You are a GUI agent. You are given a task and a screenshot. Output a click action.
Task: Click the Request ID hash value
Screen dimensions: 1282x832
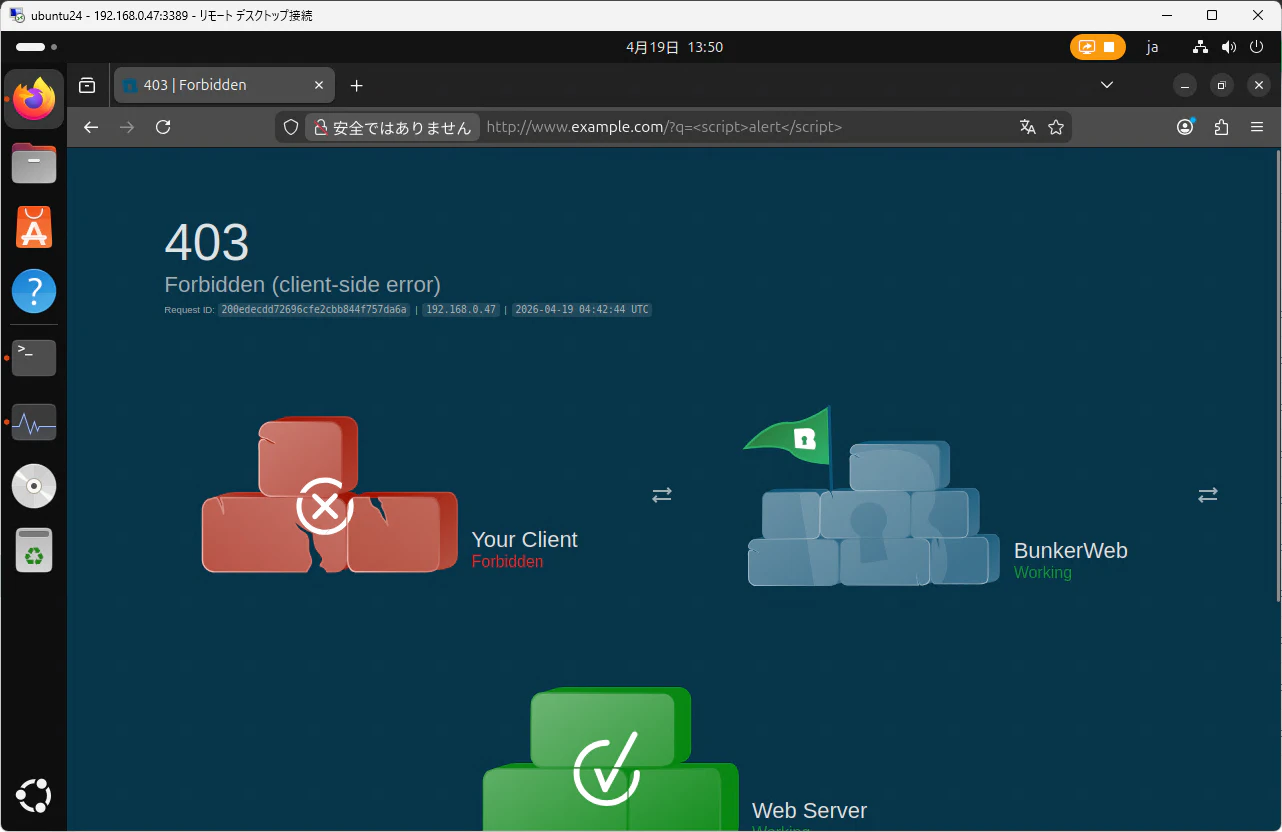314,310
